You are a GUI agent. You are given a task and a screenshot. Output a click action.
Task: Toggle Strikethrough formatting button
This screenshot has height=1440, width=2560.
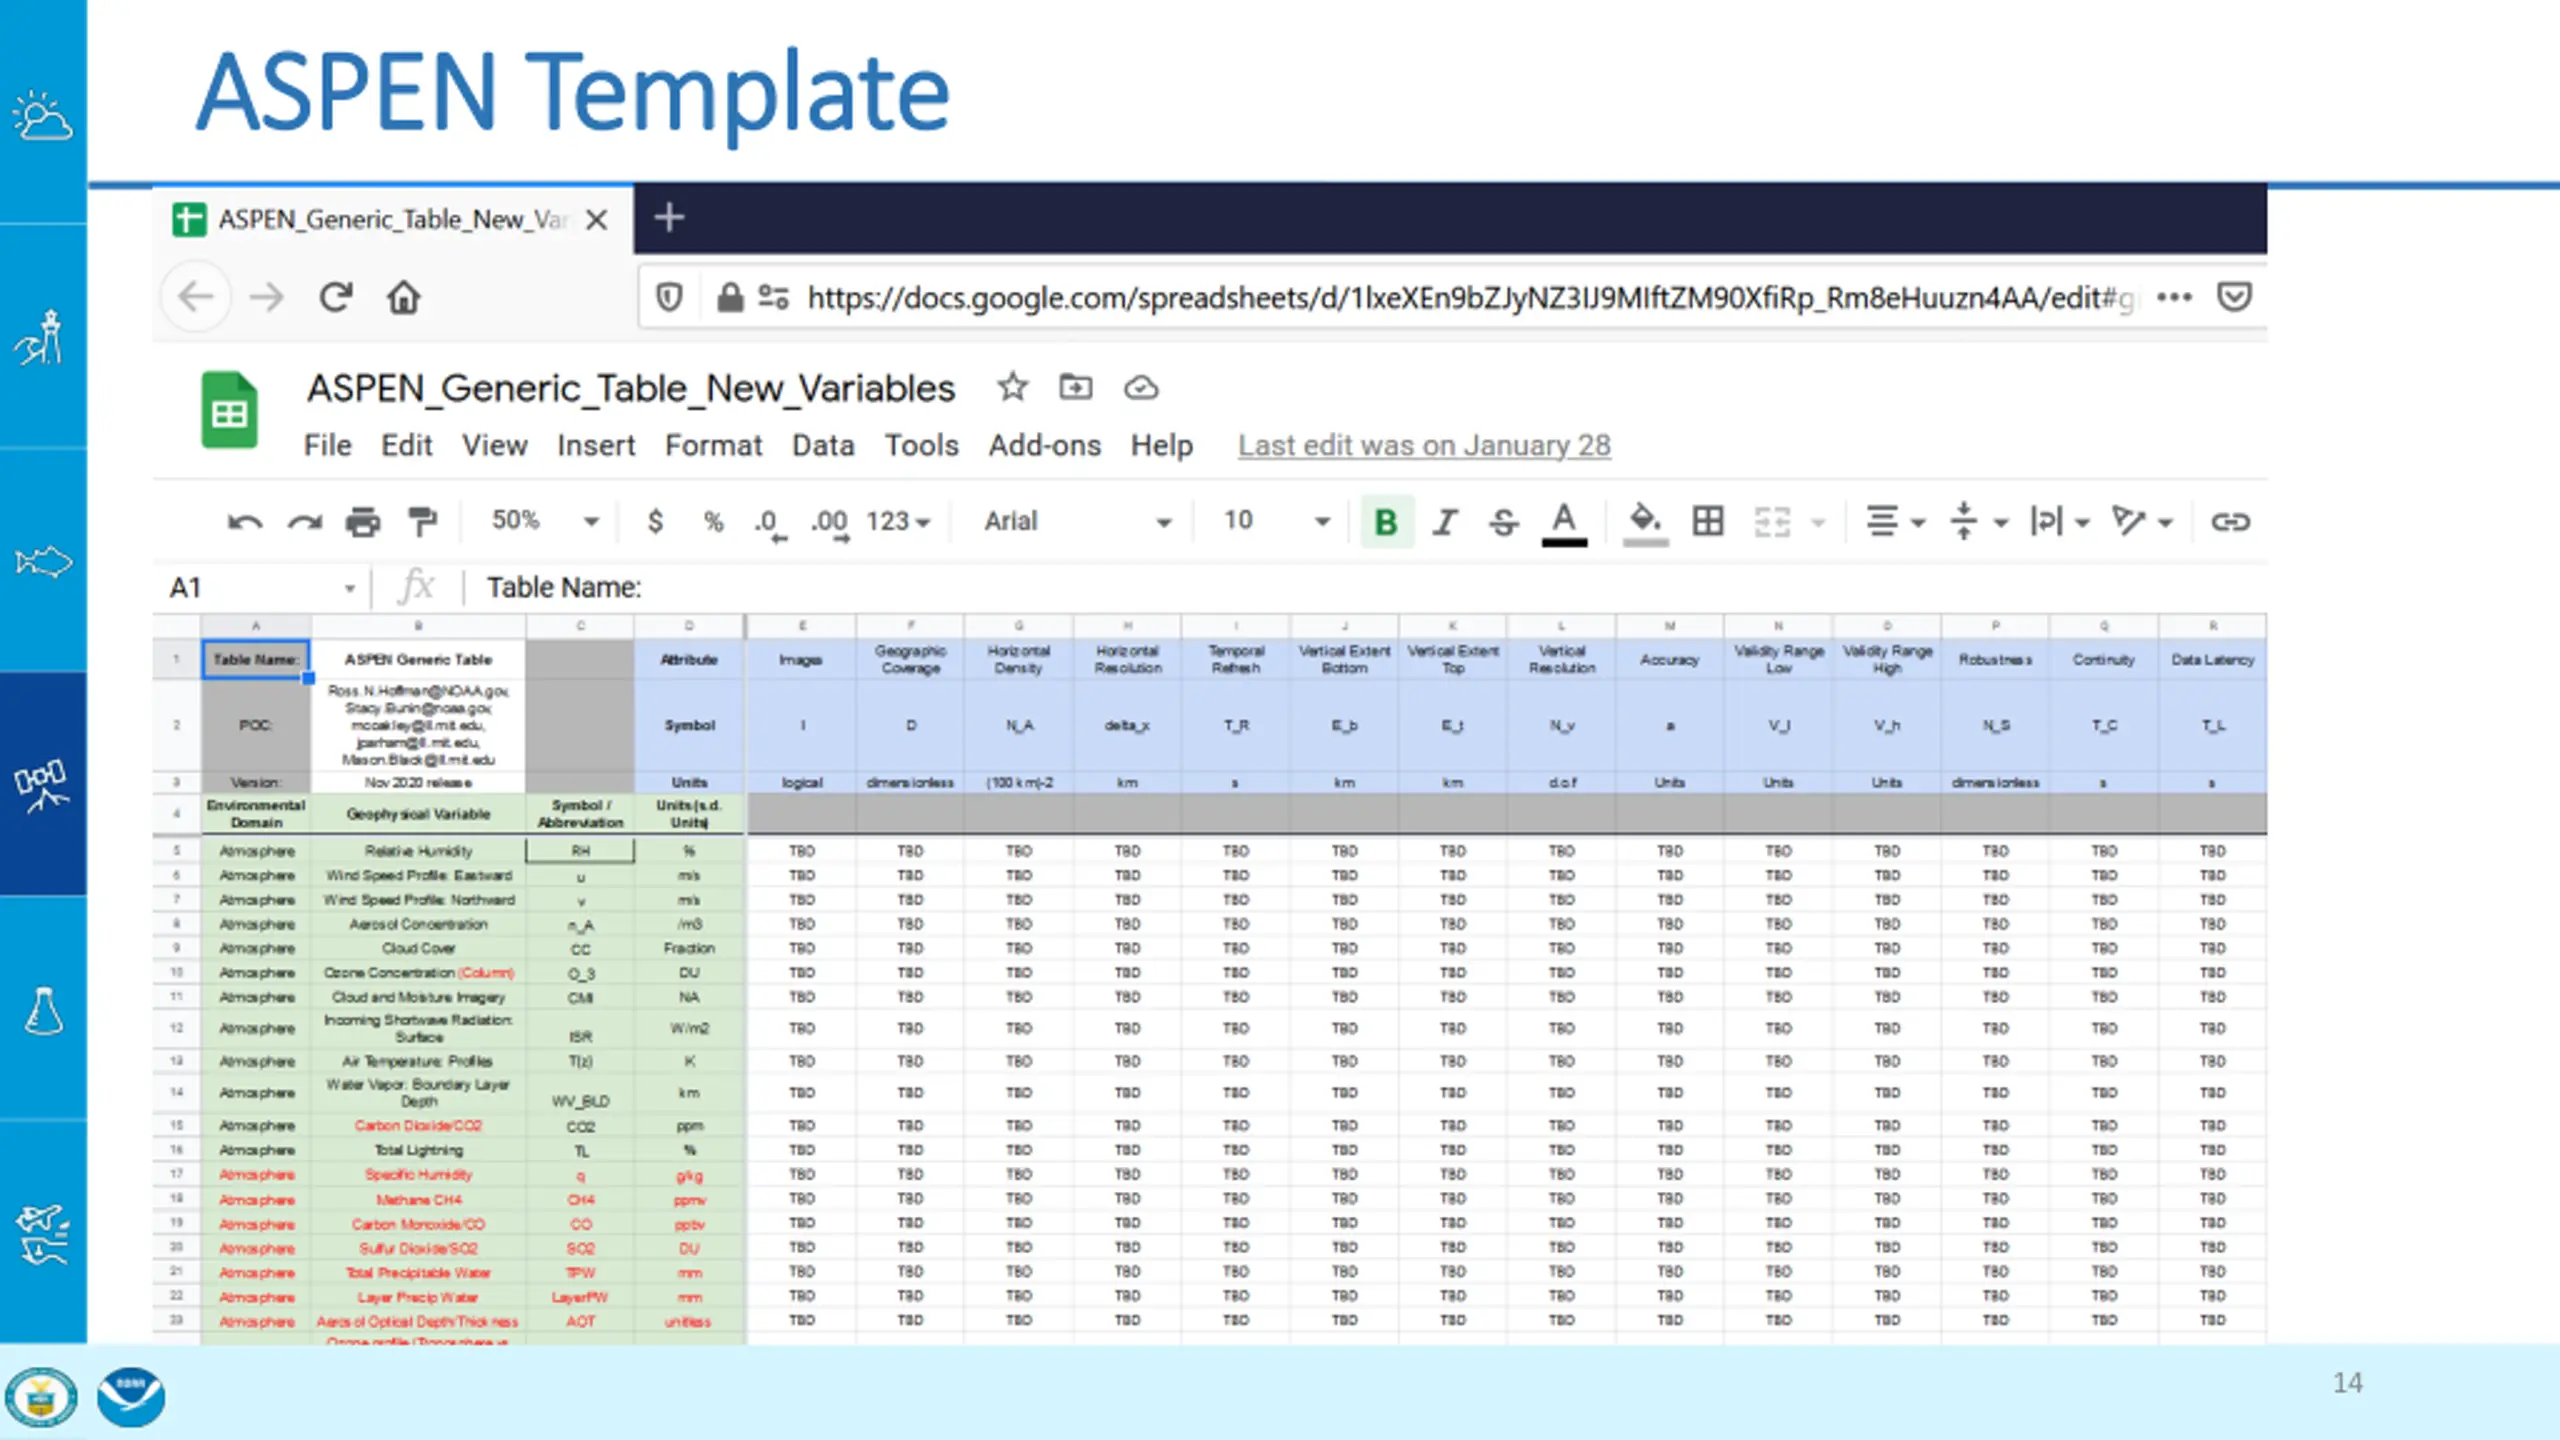pos(1504,522)
